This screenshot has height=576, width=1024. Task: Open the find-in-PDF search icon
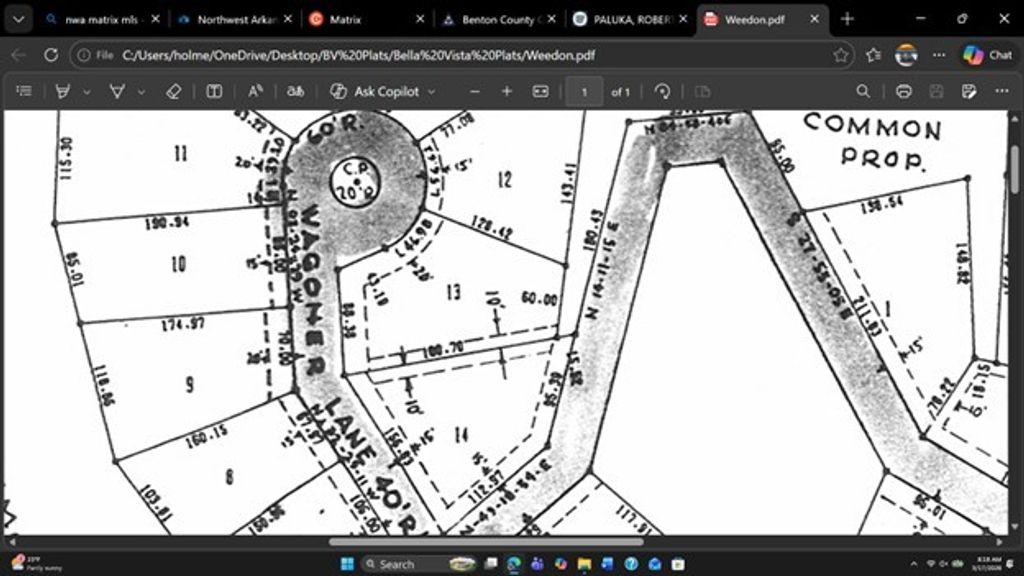point(863,91)
